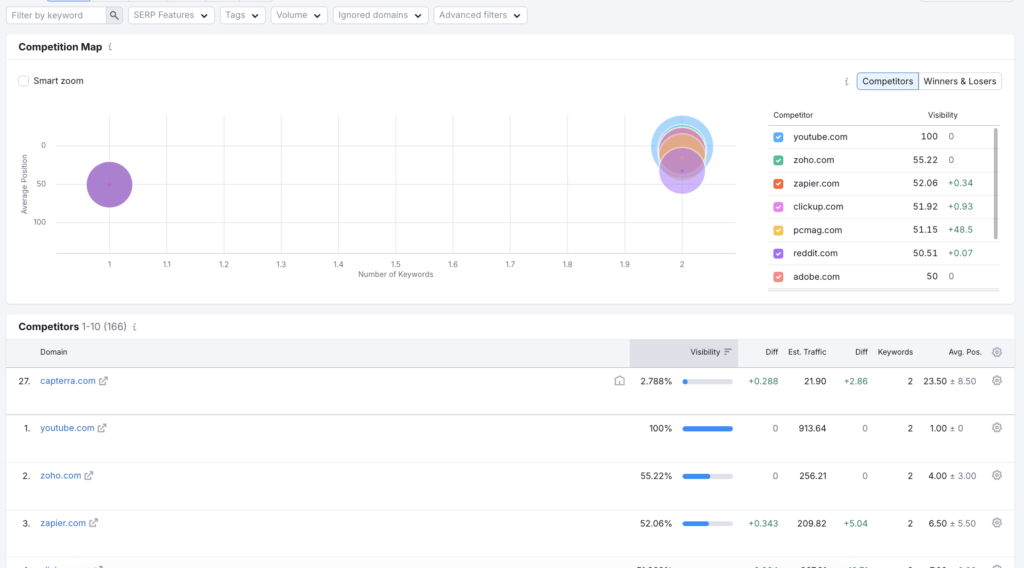Open external link icon for capterra.com
Screen dimensions: 1024x568
pyautogui.click(x=103, y=381)
